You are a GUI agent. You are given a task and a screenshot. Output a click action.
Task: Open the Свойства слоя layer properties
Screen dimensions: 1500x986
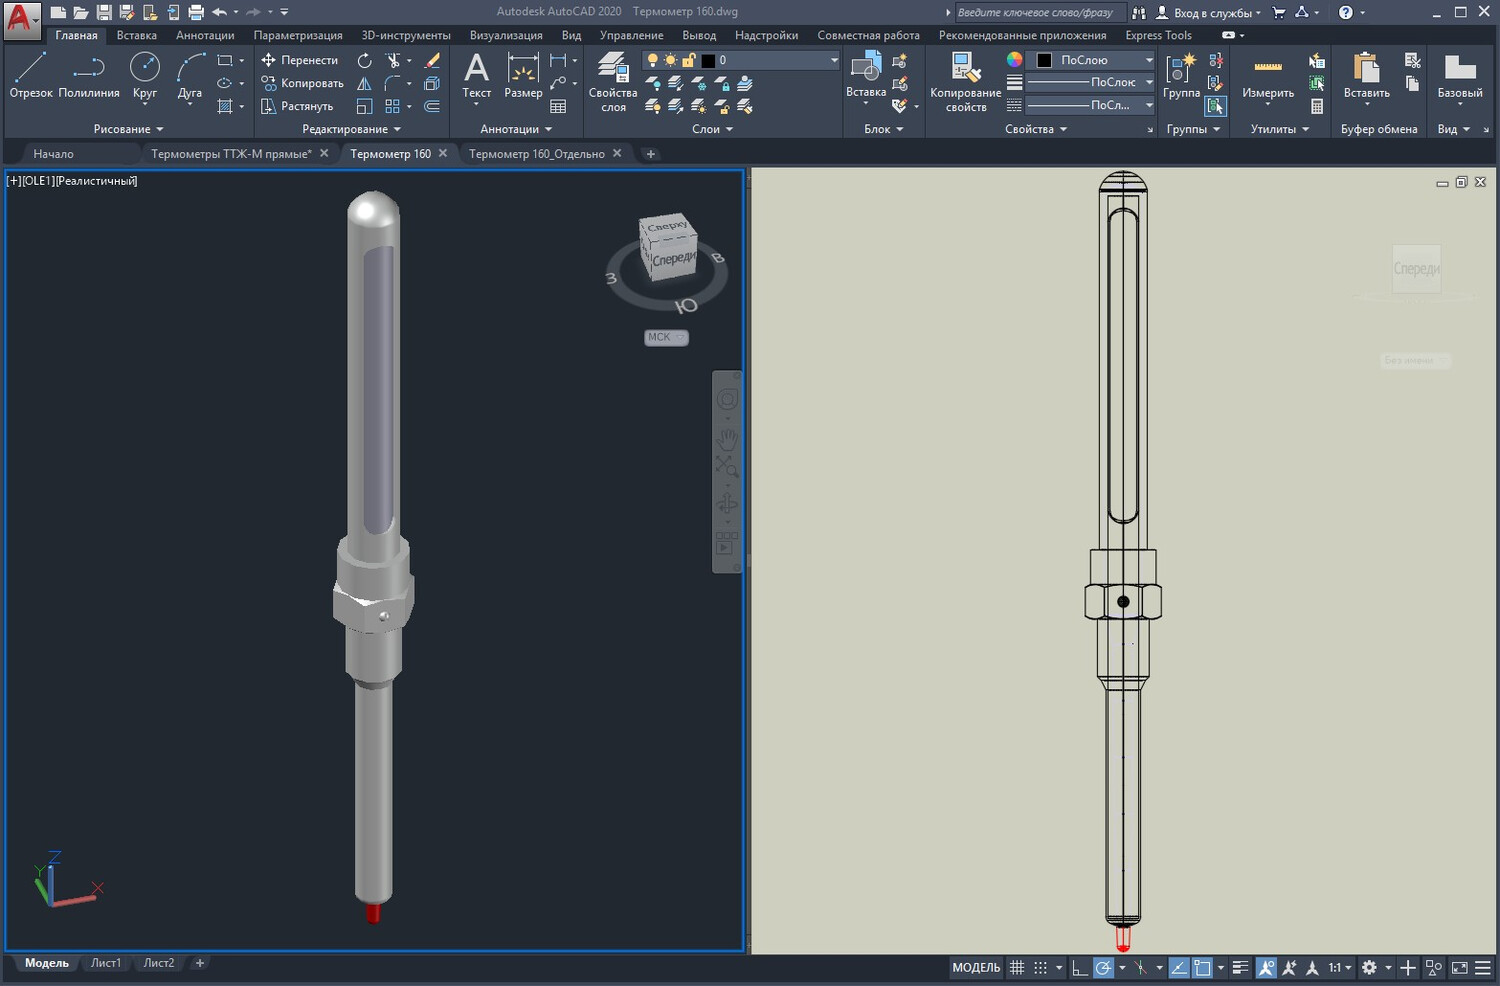613,82
